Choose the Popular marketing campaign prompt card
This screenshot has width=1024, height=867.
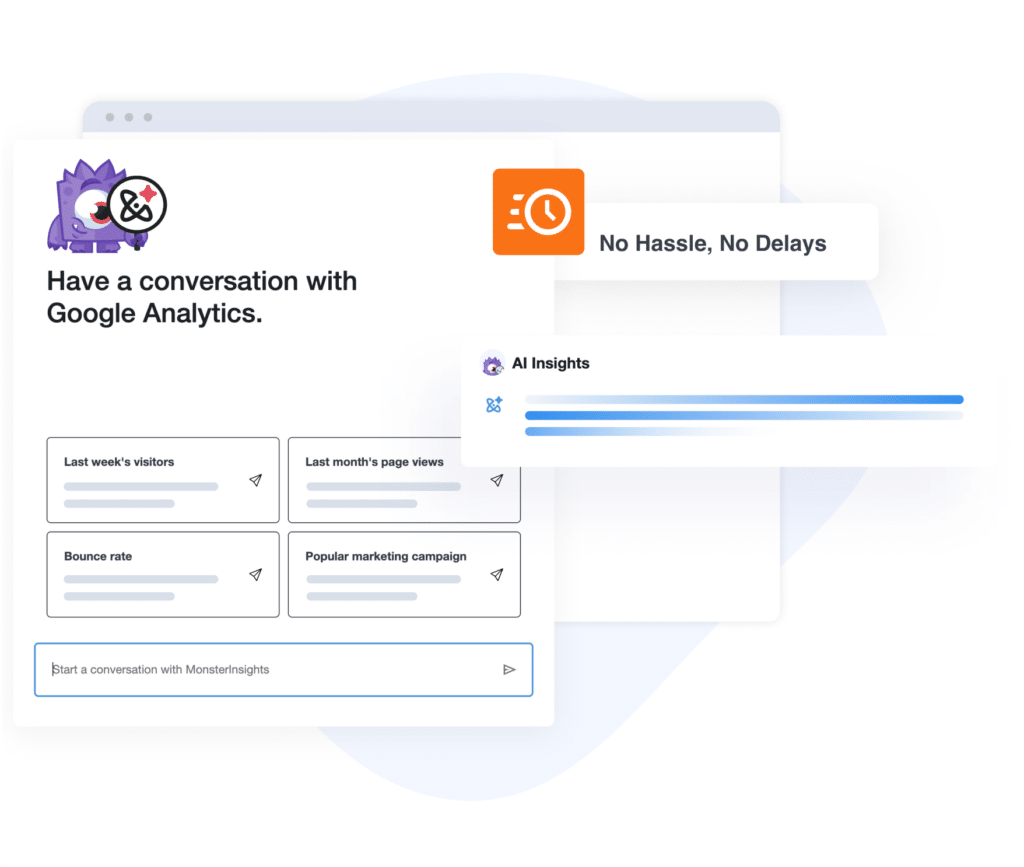pyautogui.click(x=404, y=575)
